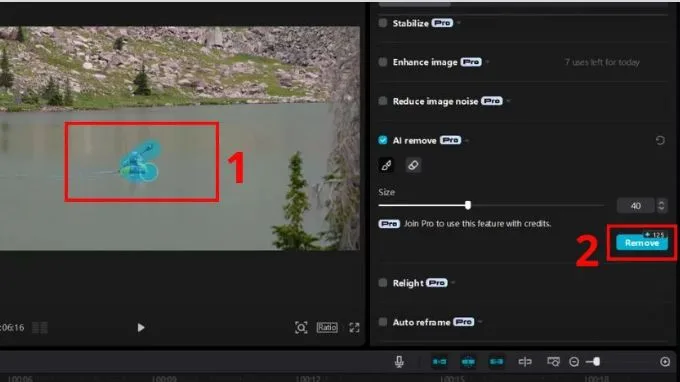Select the AI remove eraser tool
Image resolution: width=680 pixels, height=382 pixels.
point(413,165)
